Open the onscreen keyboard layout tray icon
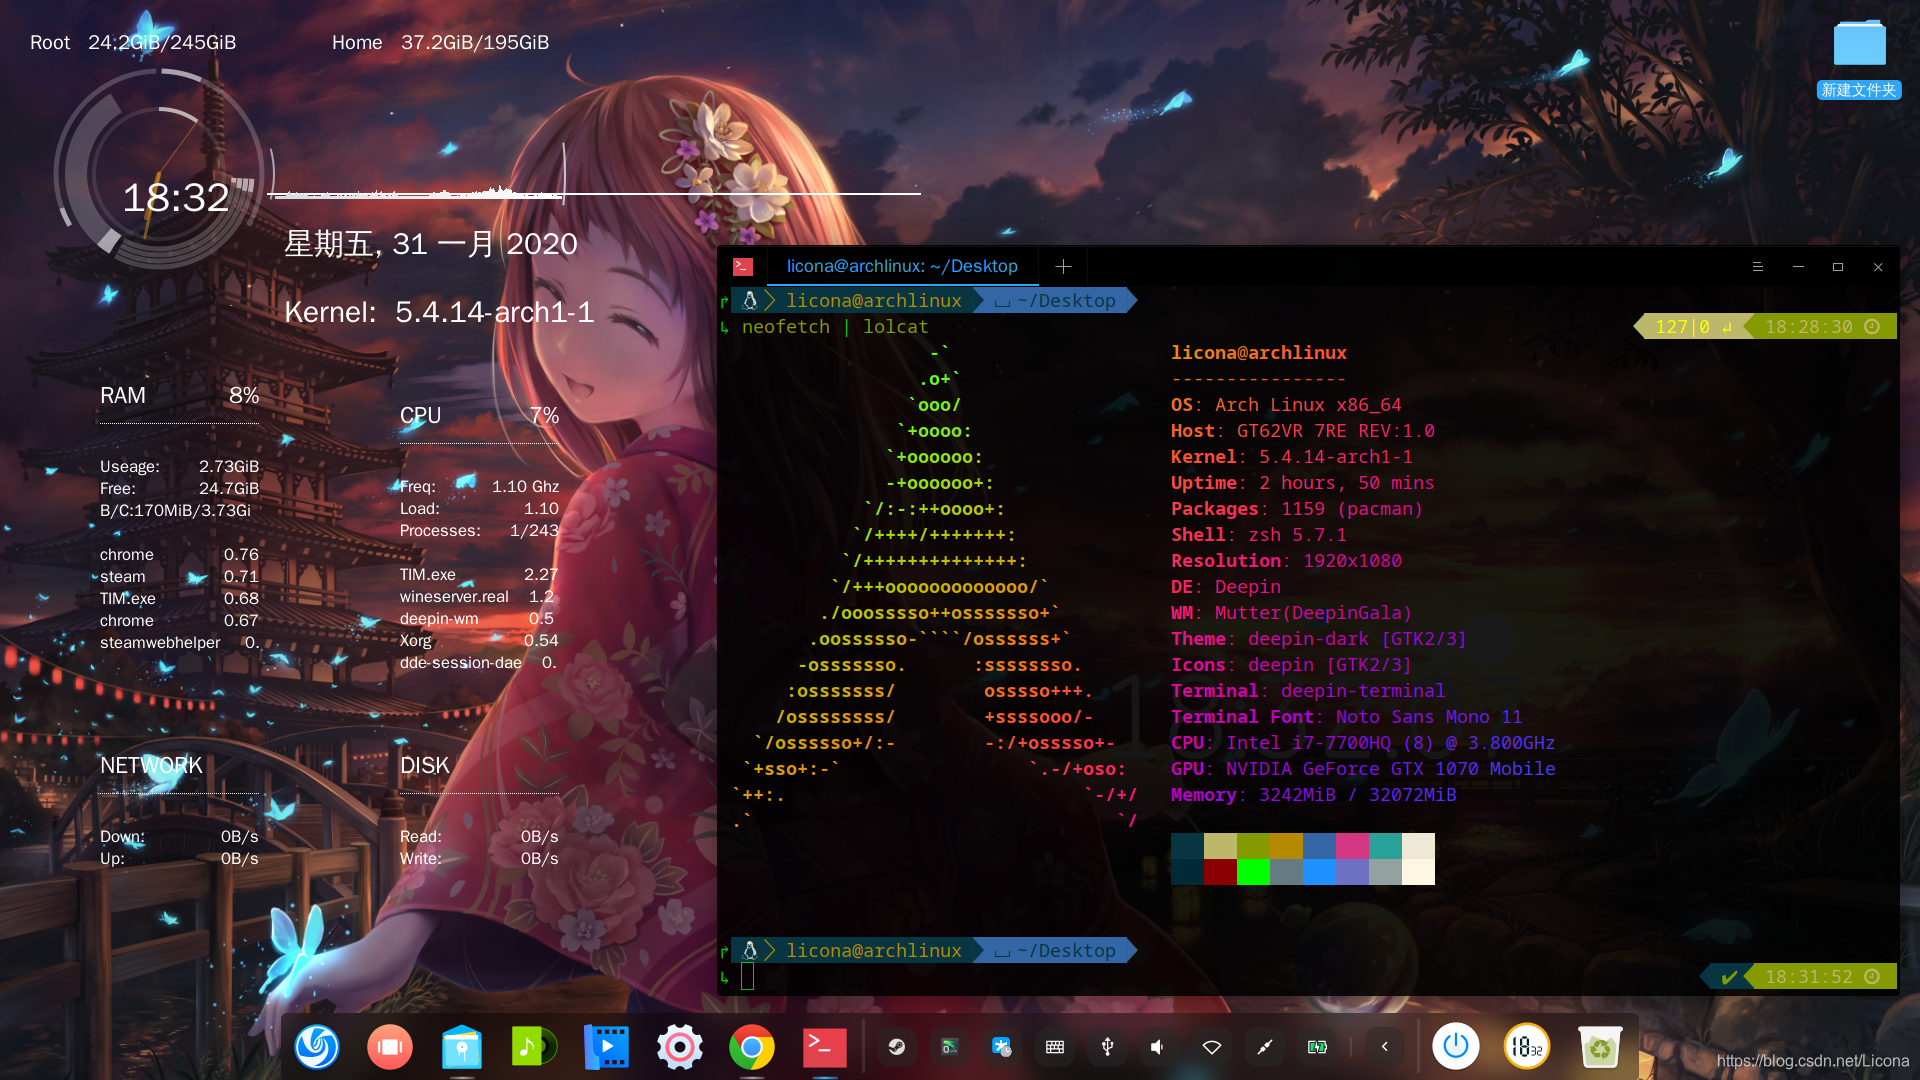1920x1080 pixels. click(1054, 1047)
